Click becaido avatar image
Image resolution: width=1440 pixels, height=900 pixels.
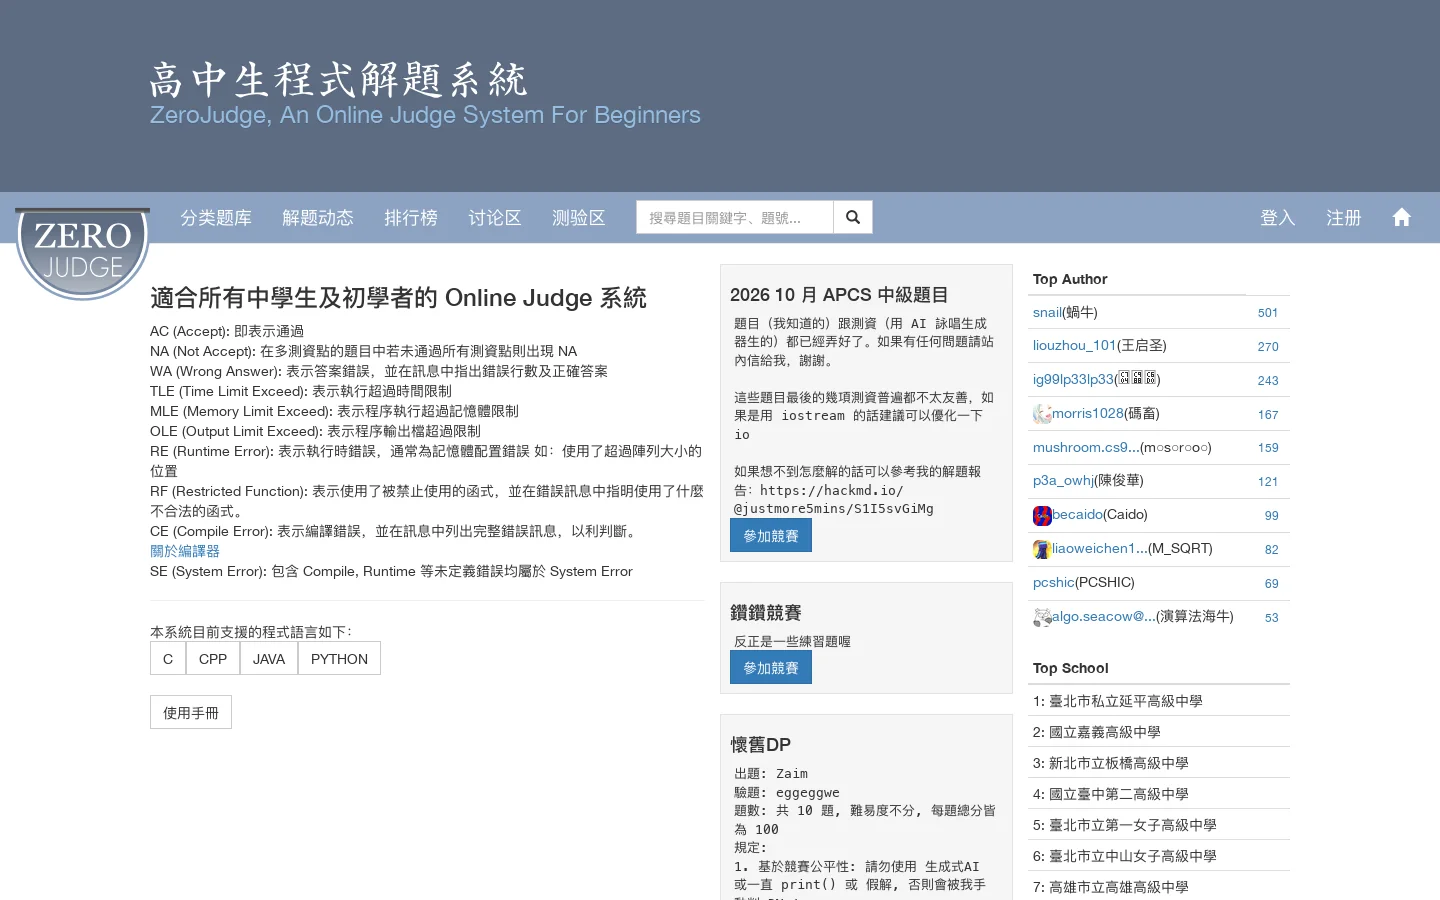click(x=1042, y=516)
